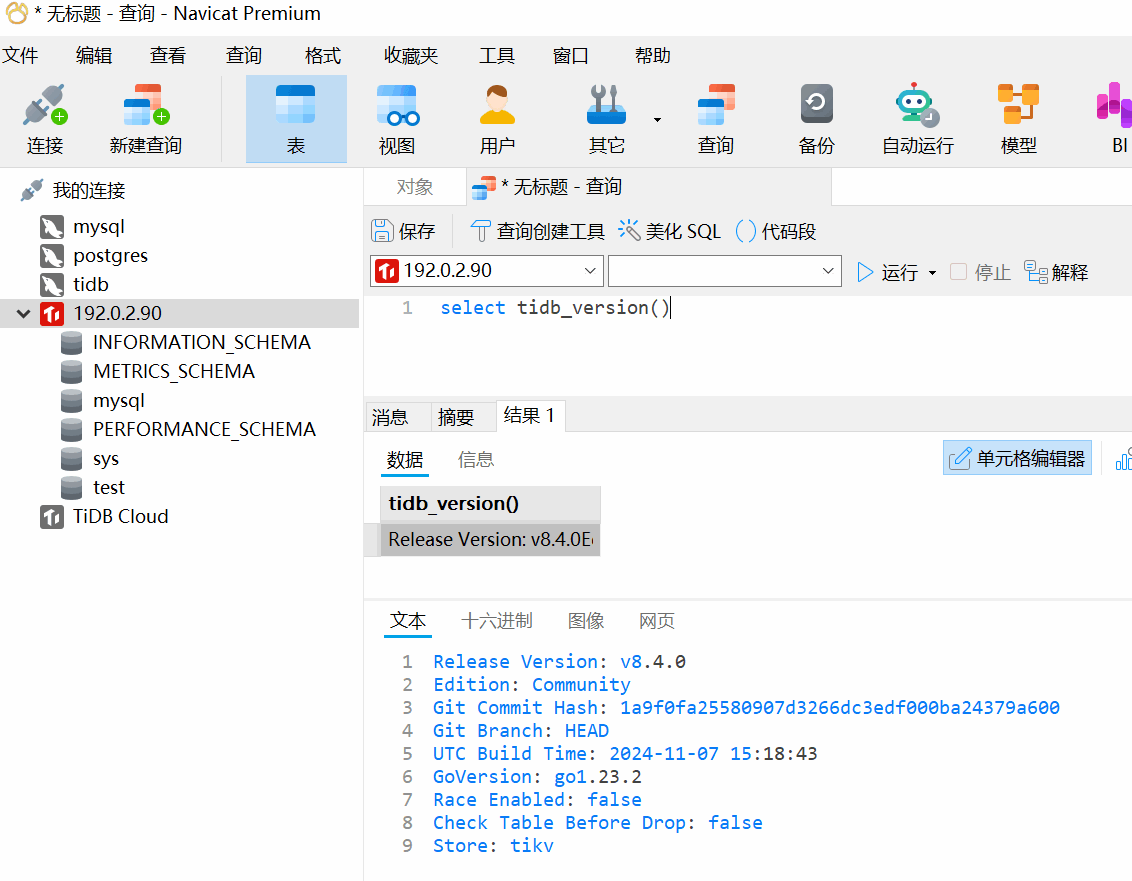Click Beautify SQL (美化 SQL)
This screenshot has width=1132, height=881.
tap(669, 231)
